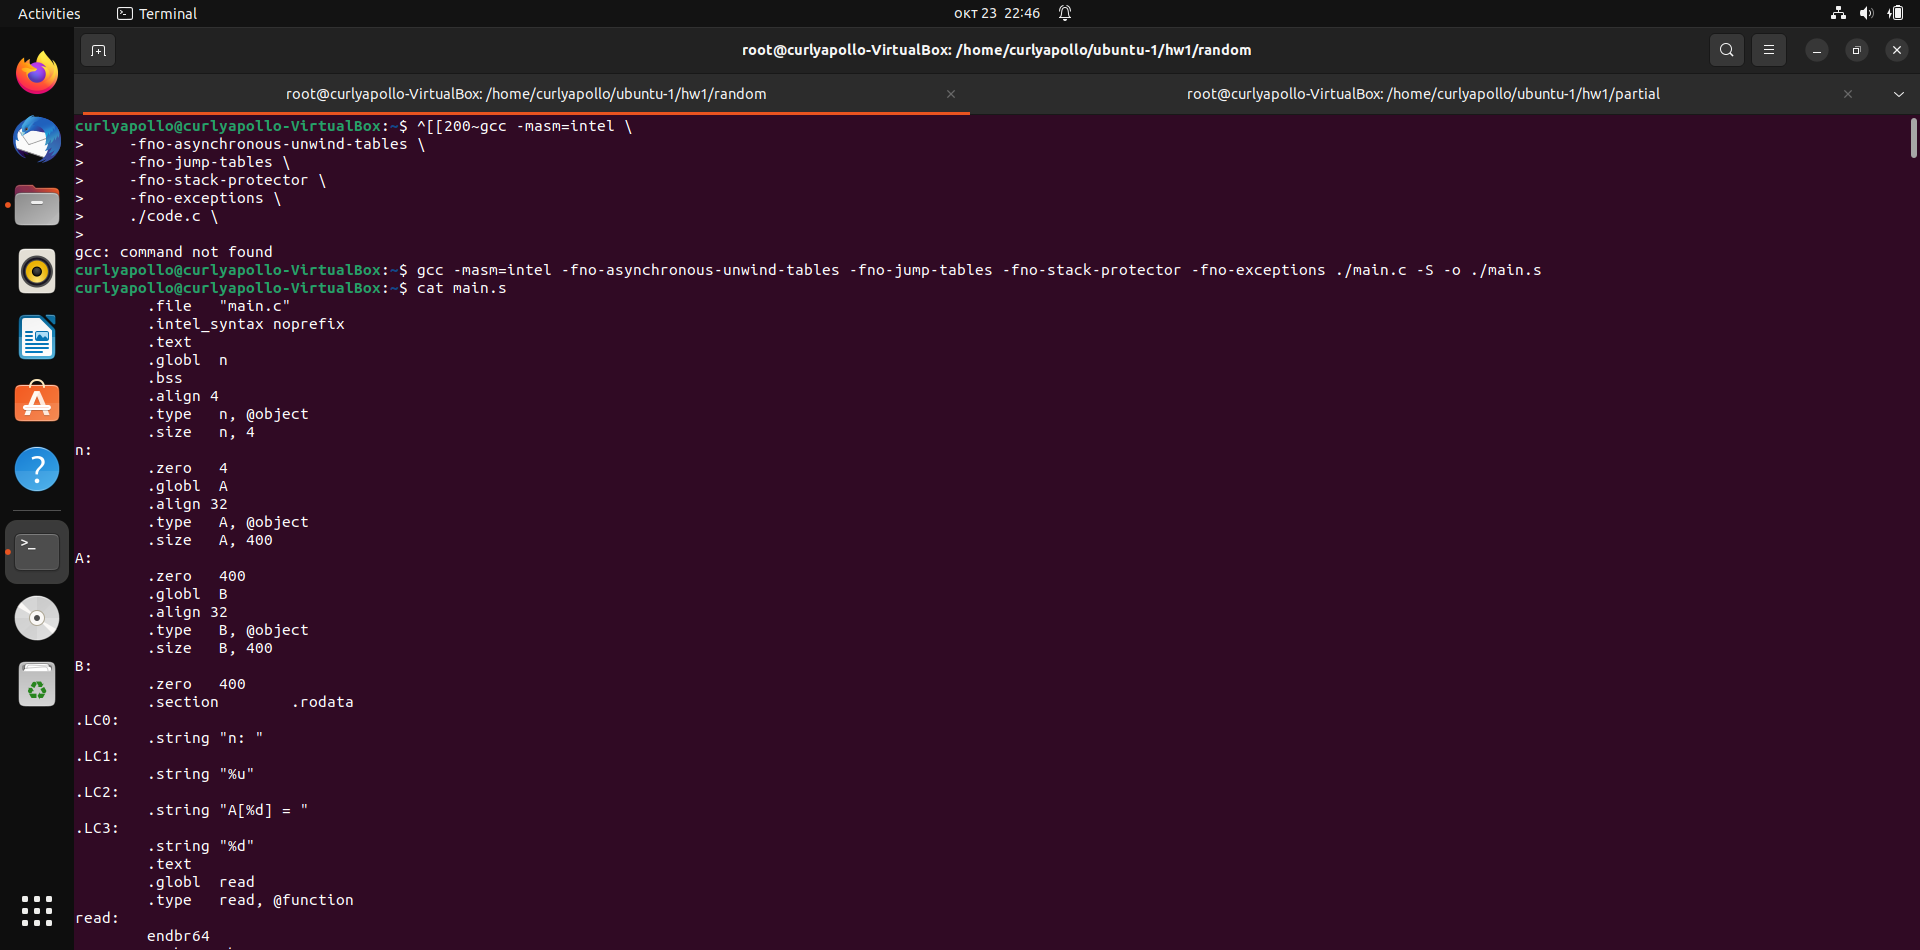Open Ubuntu Software center
The width and height of the screenshot is (1920, 950).
point(37,403)
